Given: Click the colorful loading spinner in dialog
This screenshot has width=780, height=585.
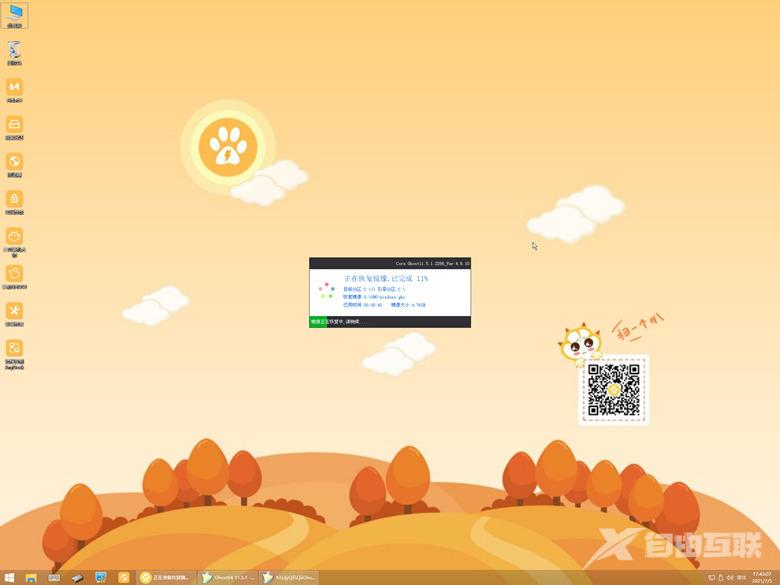Looking at the screenshot, I should pyautogui.click(x=326, y=290).
